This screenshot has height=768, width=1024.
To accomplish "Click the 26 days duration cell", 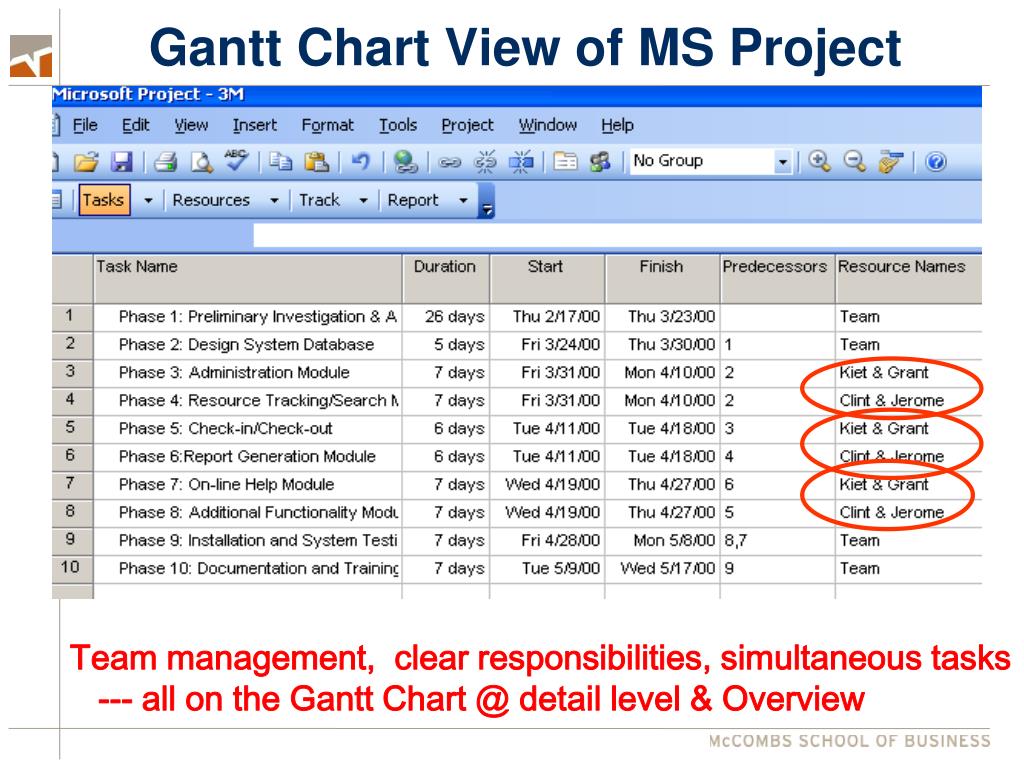I will [x=446, y=317].
